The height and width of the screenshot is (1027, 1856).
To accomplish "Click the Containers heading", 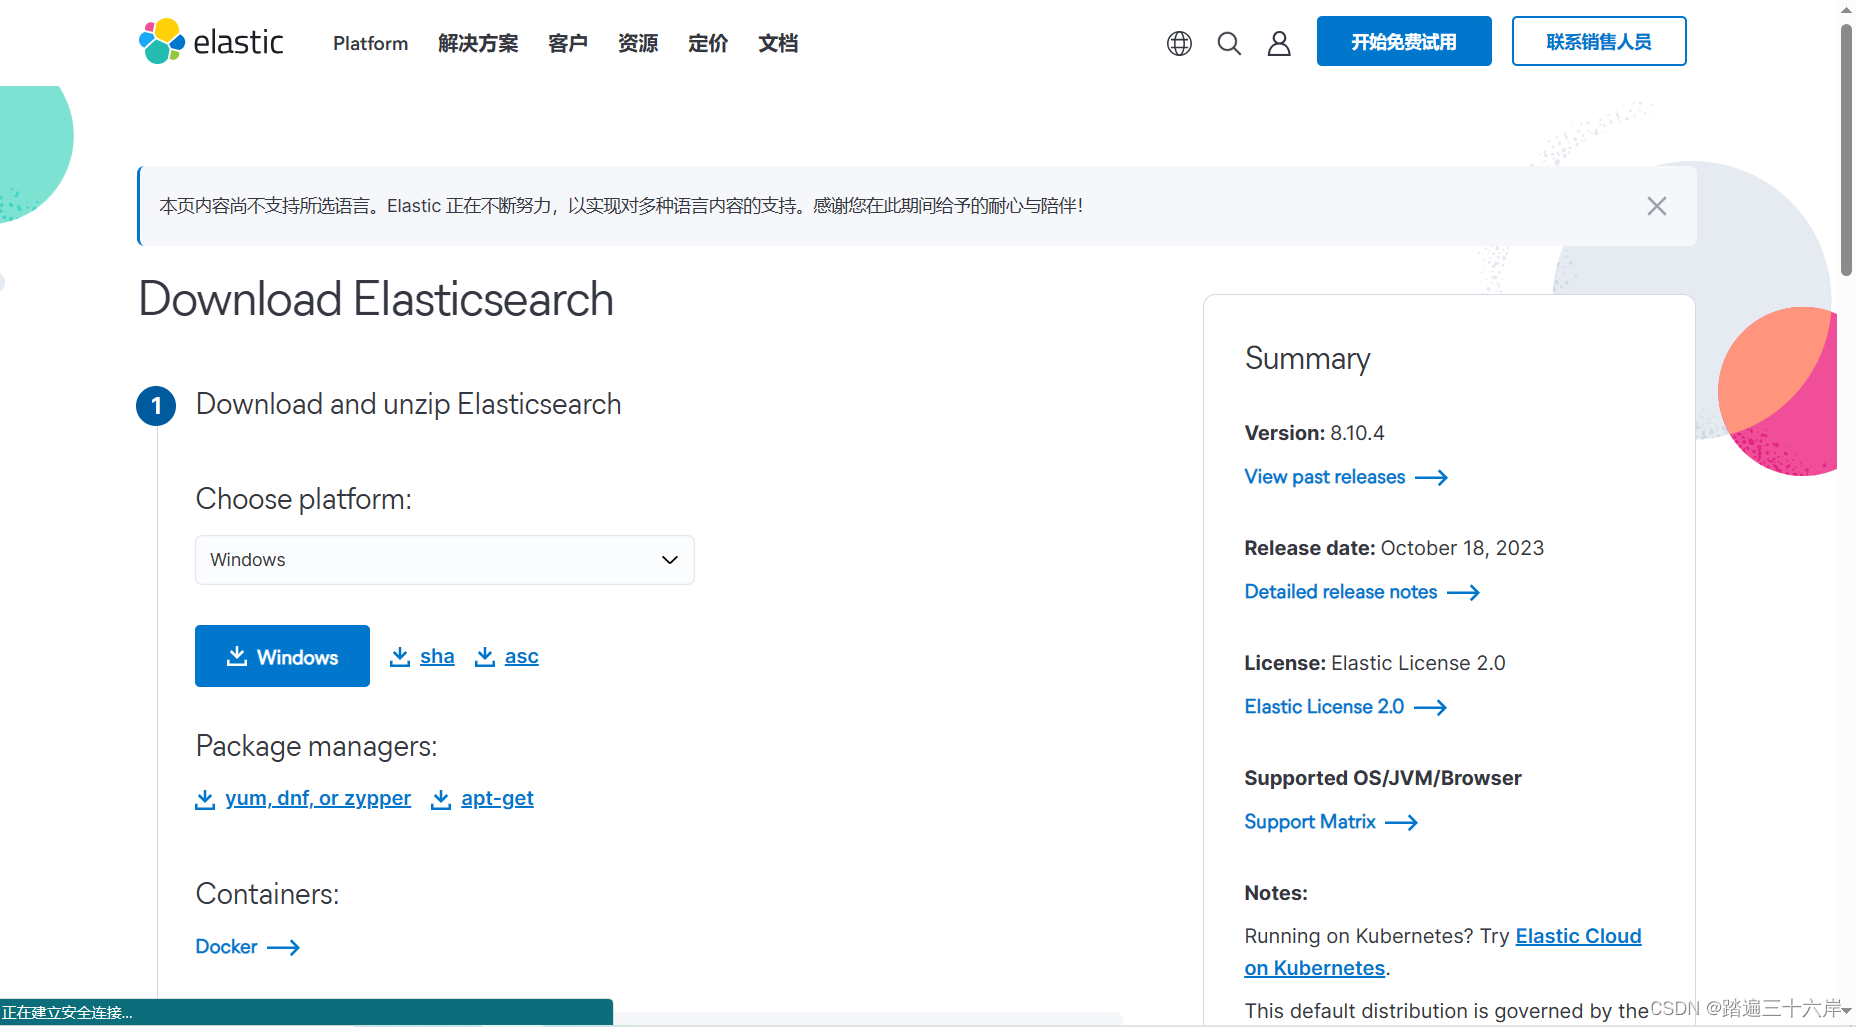I will [x=267, y=894].
